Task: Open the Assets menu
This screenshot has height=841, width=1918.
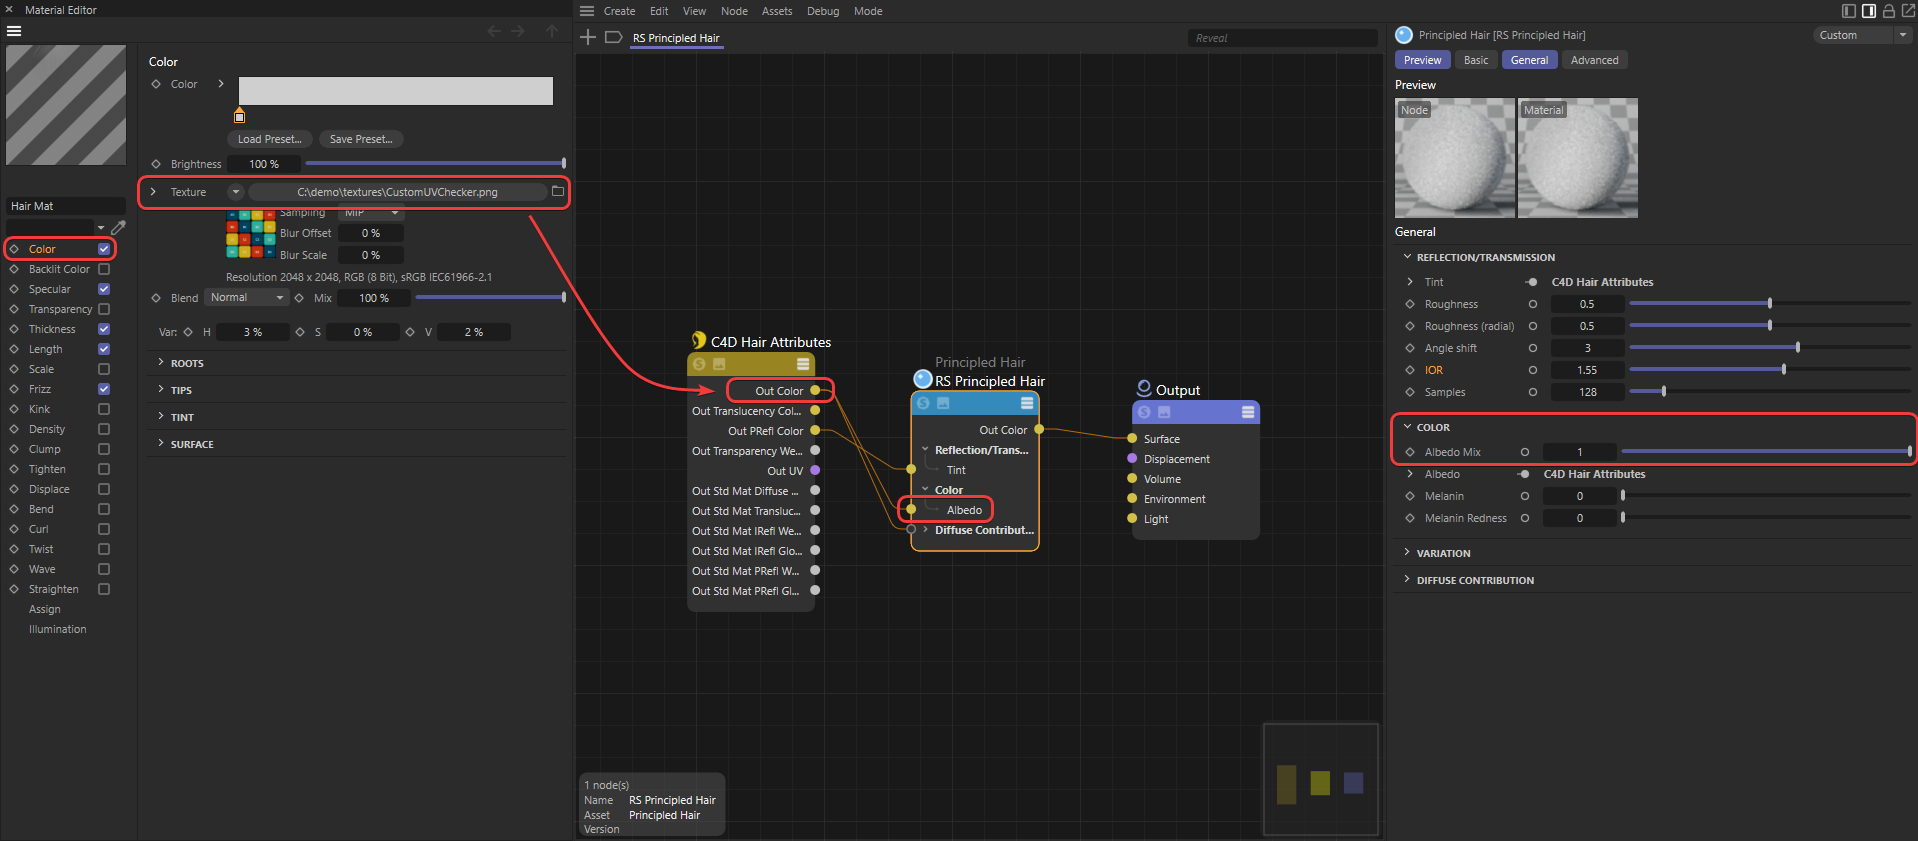Action: (776, 11)
